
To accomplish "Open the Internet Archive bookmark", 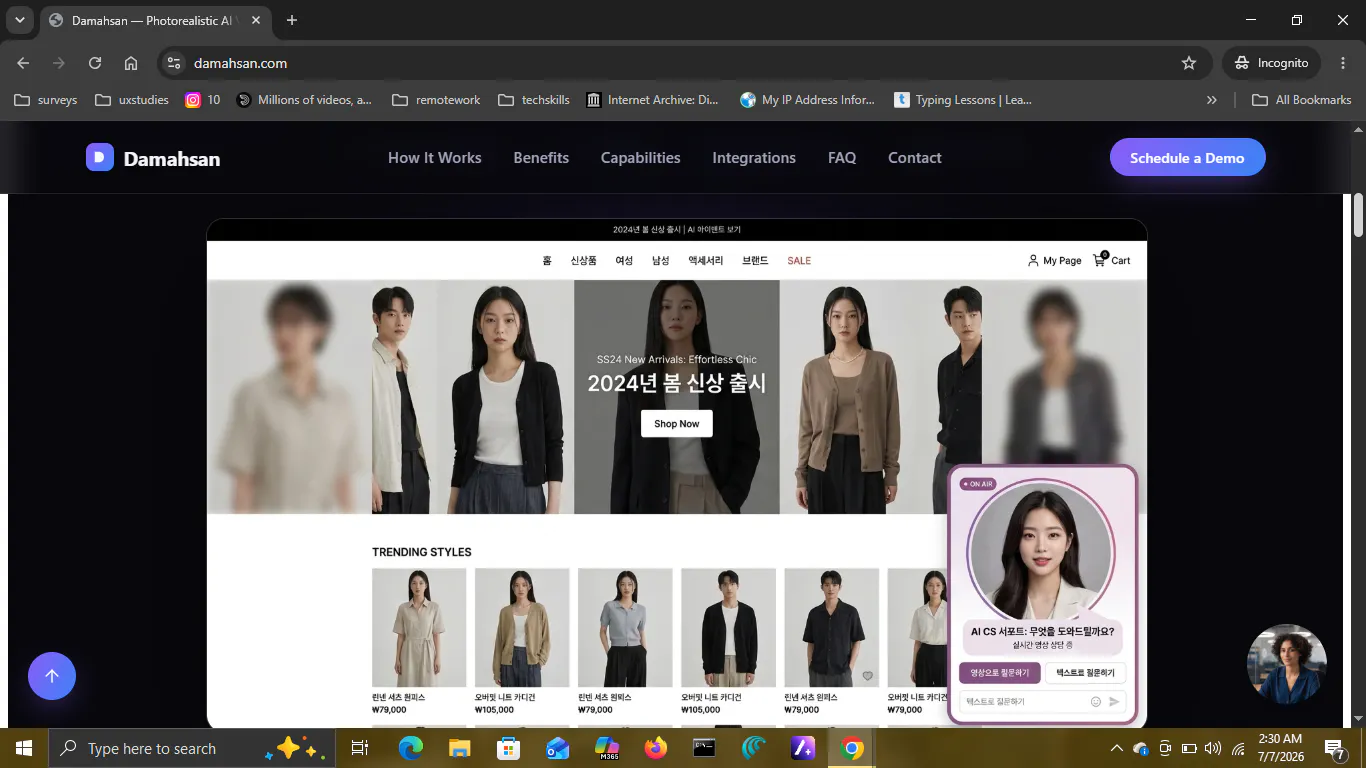I will [652, 100].
